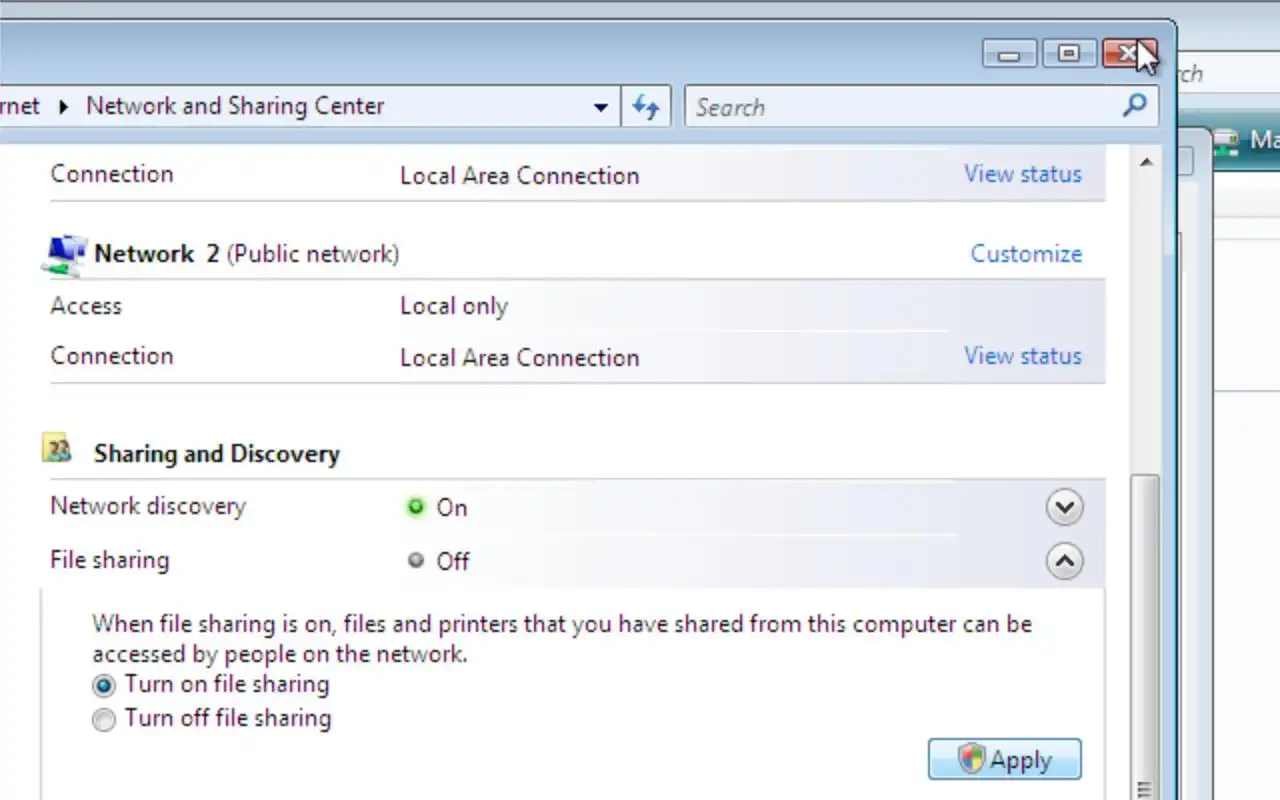Click the vertical scrollbar up arrow
Image resolution: width=1280 pixels, height=800 pixels.
coord(1146,162)
